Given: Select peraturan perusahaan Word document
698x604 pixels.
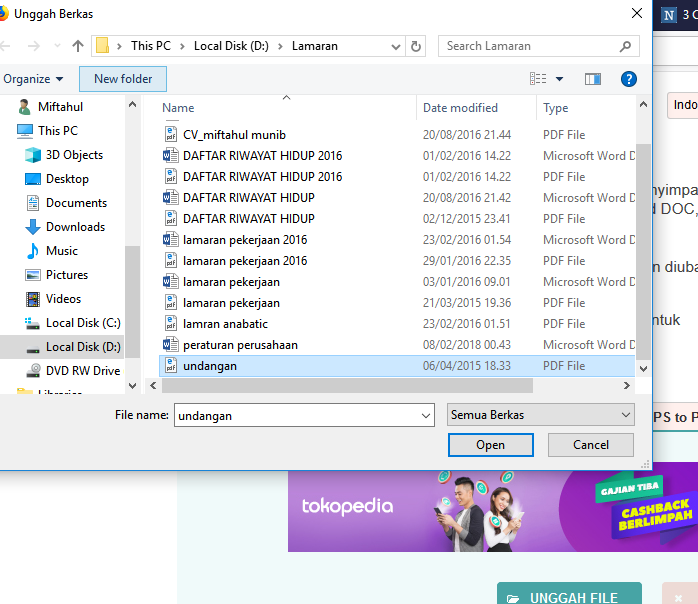Looking at the screenshot, I should [397, 345].
